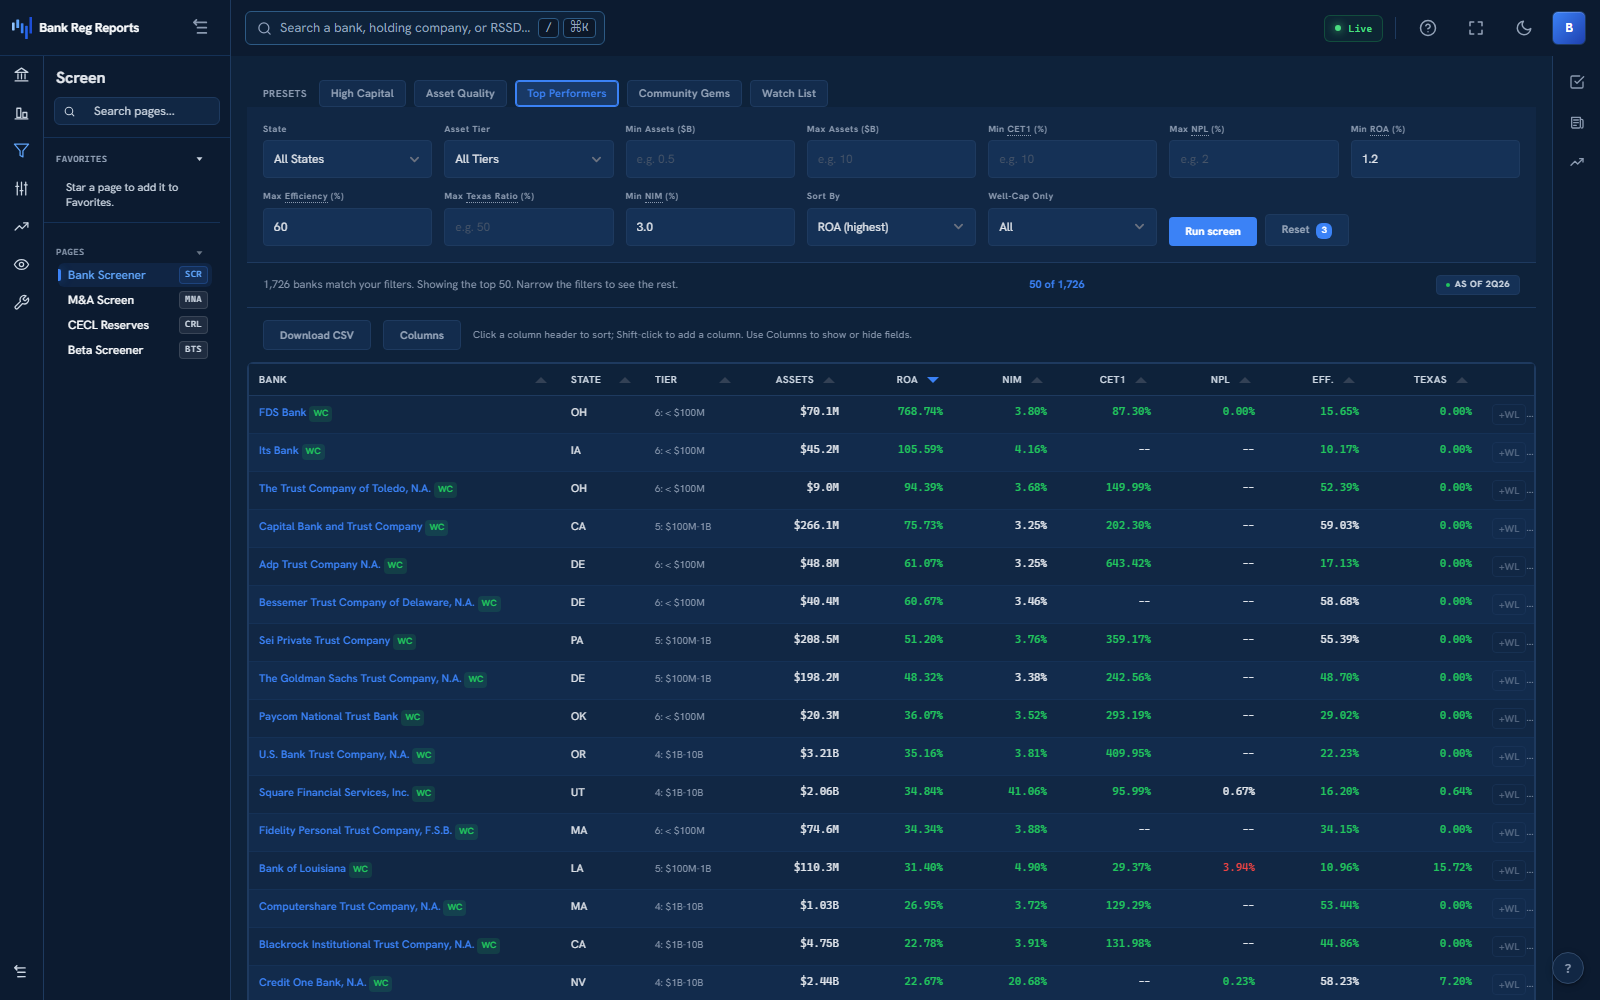Image resolution: width=1600 pixels, height=1000 pixels.
Task: Click the help question mark in top bar
Action: [1428, 28]
